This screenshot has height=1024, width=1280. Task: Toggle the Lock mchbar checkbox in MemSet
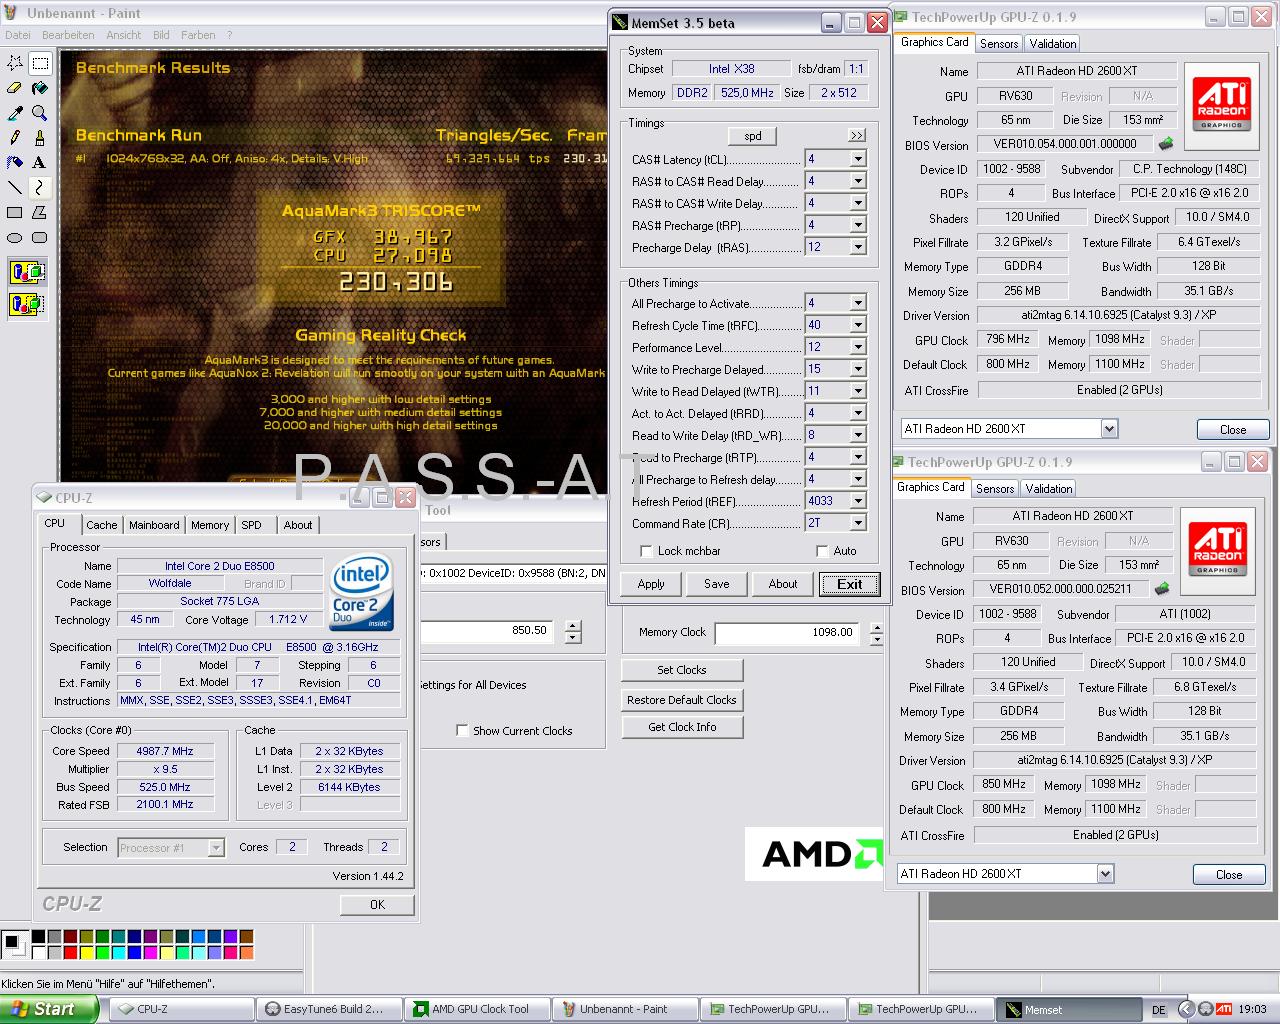pos(646,551)
